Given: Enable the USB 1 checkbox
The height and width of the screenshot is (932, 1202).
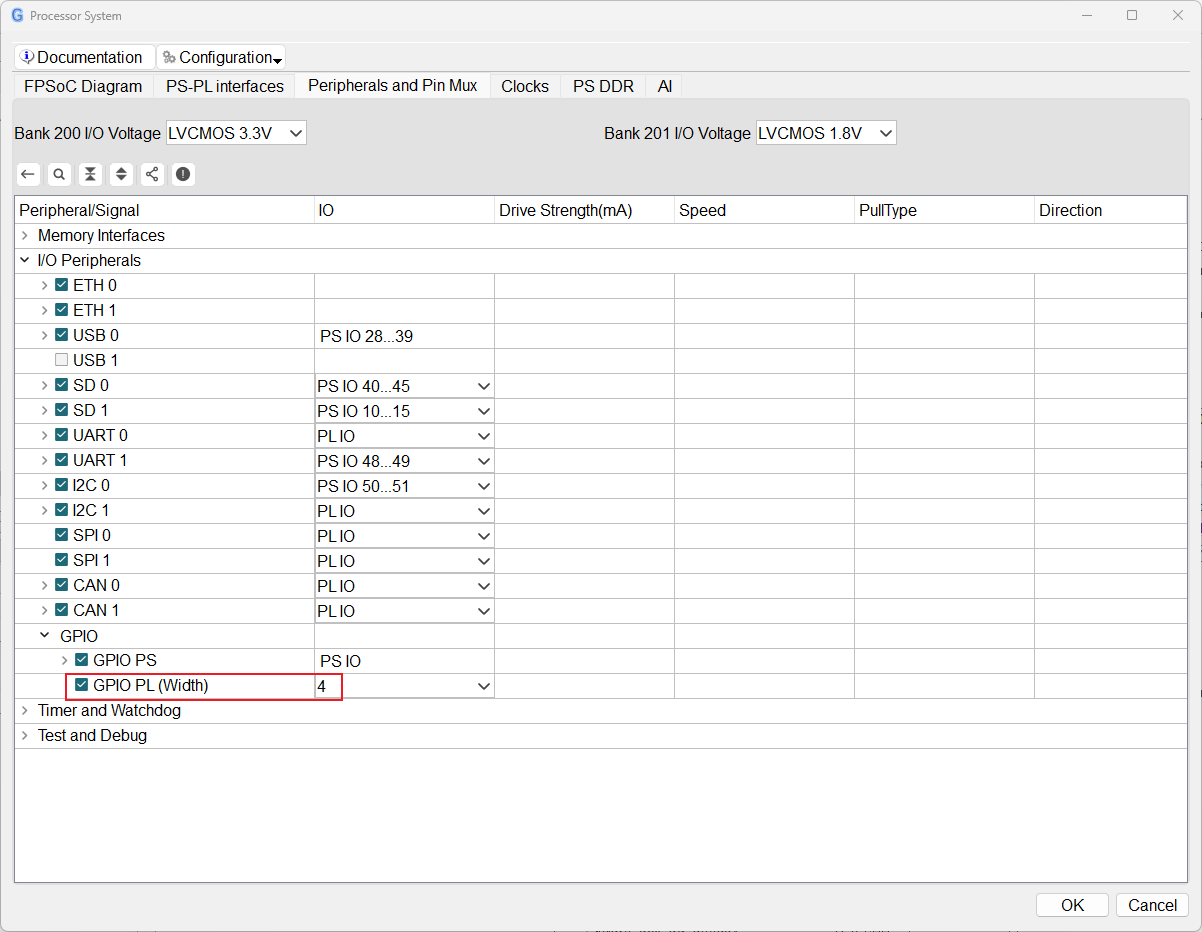Looking at the screenshot, I should 62,360.
